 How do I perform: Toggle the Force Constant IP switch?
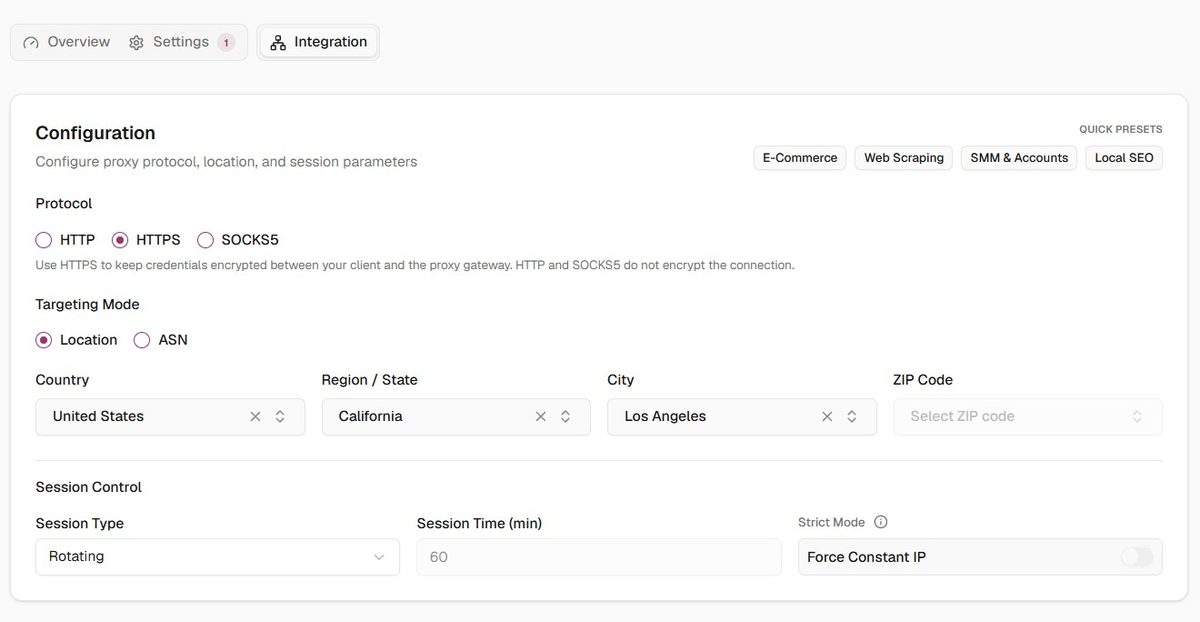click(x=1137, y=557)
